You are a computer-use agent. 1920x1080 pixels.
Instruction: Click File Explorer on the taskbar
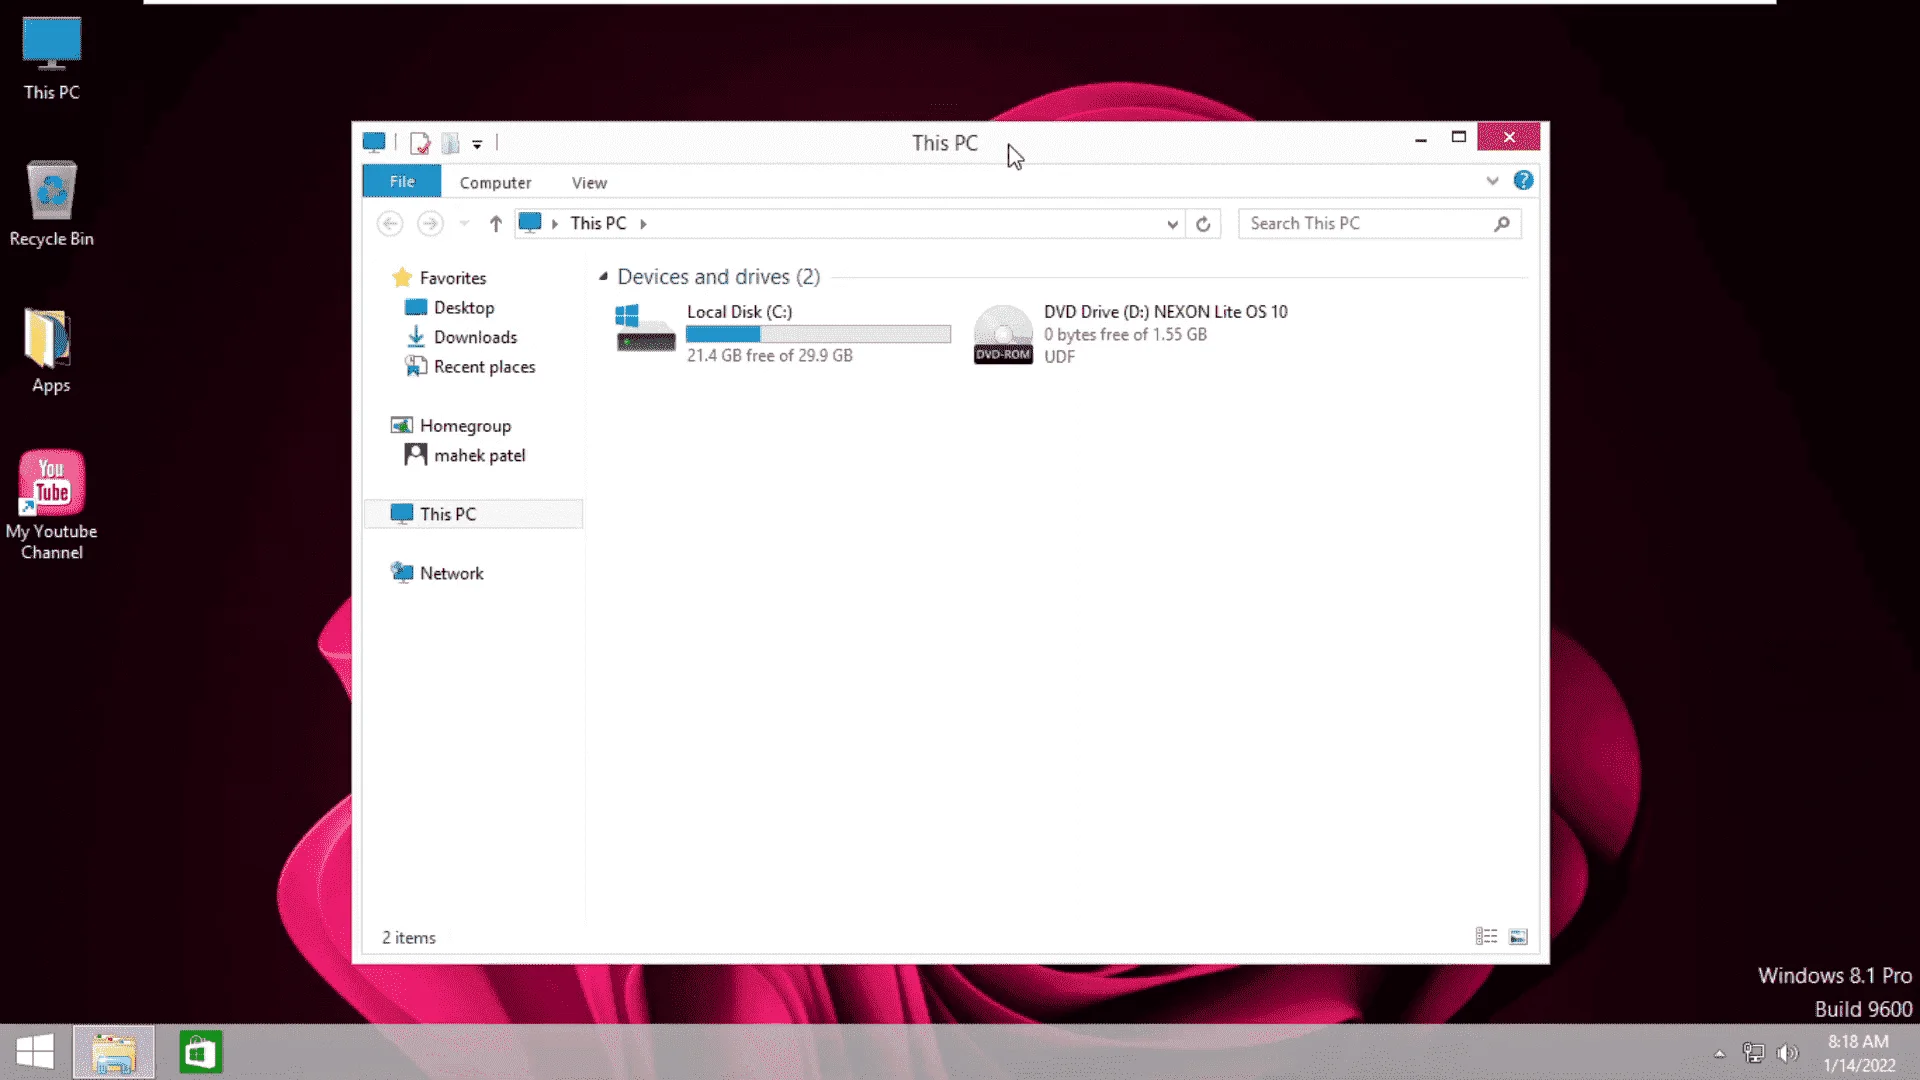[114, 1052]
